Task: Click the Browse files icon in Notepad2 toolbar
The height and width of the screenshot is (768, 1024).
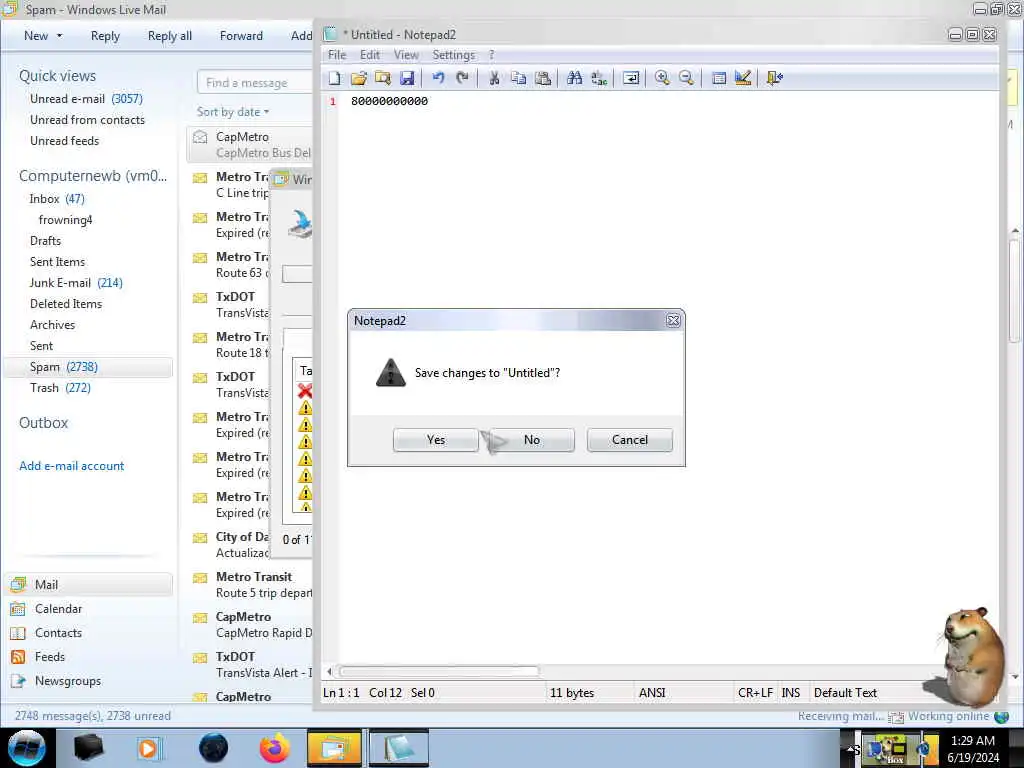Action: [383, 78]
